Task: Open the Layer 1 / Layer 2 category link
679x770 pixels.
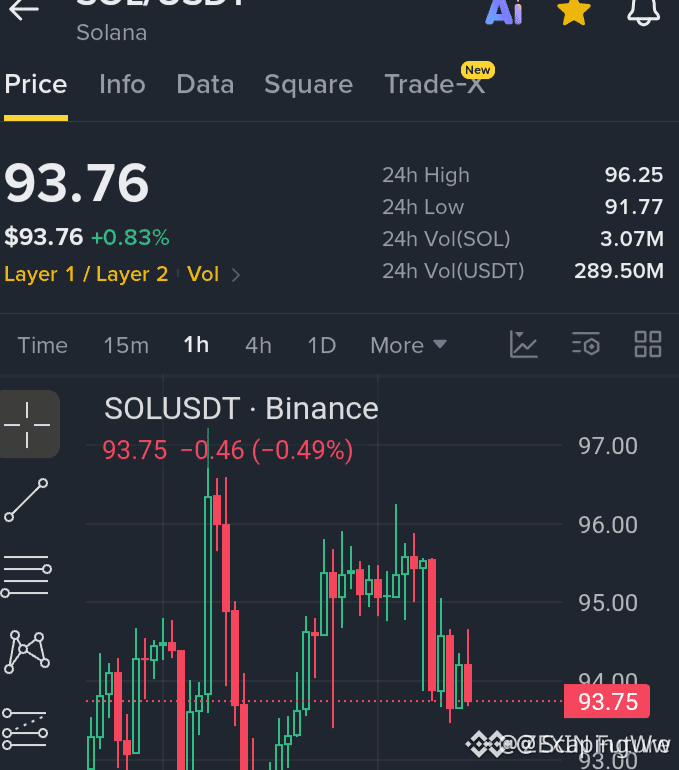Action: [86, 274]
